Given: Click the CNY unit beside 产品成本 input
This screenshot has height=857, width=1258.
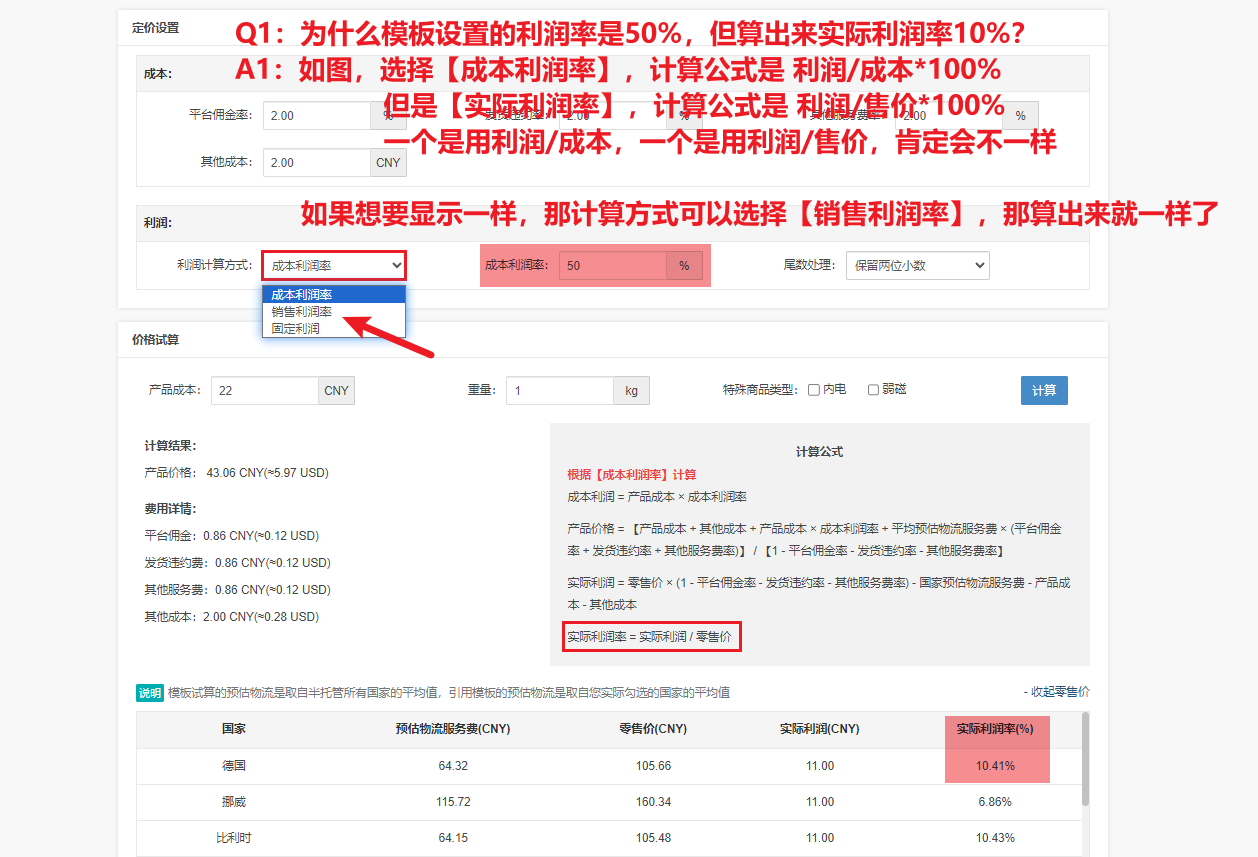Looking at the screenshot, I should click(x=337, y=390).
